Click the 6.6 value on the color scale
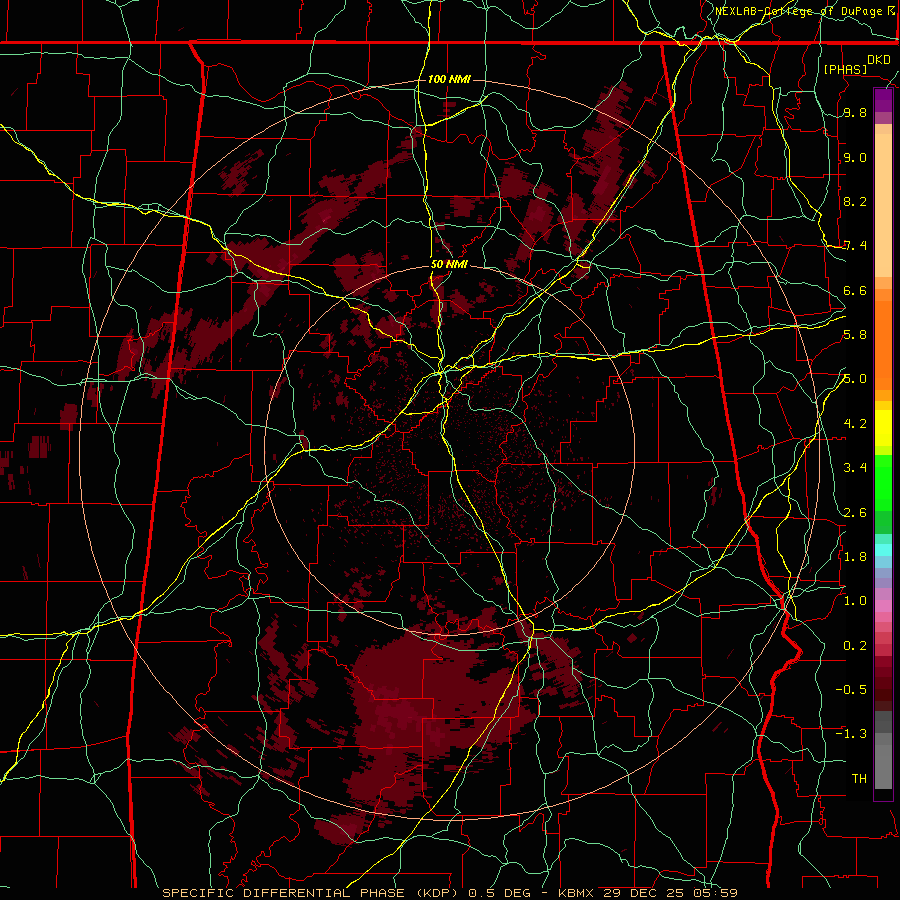Image resolution: width=900 pixels, height=900 pixels. pyautogui.click(x=855, y=290)
